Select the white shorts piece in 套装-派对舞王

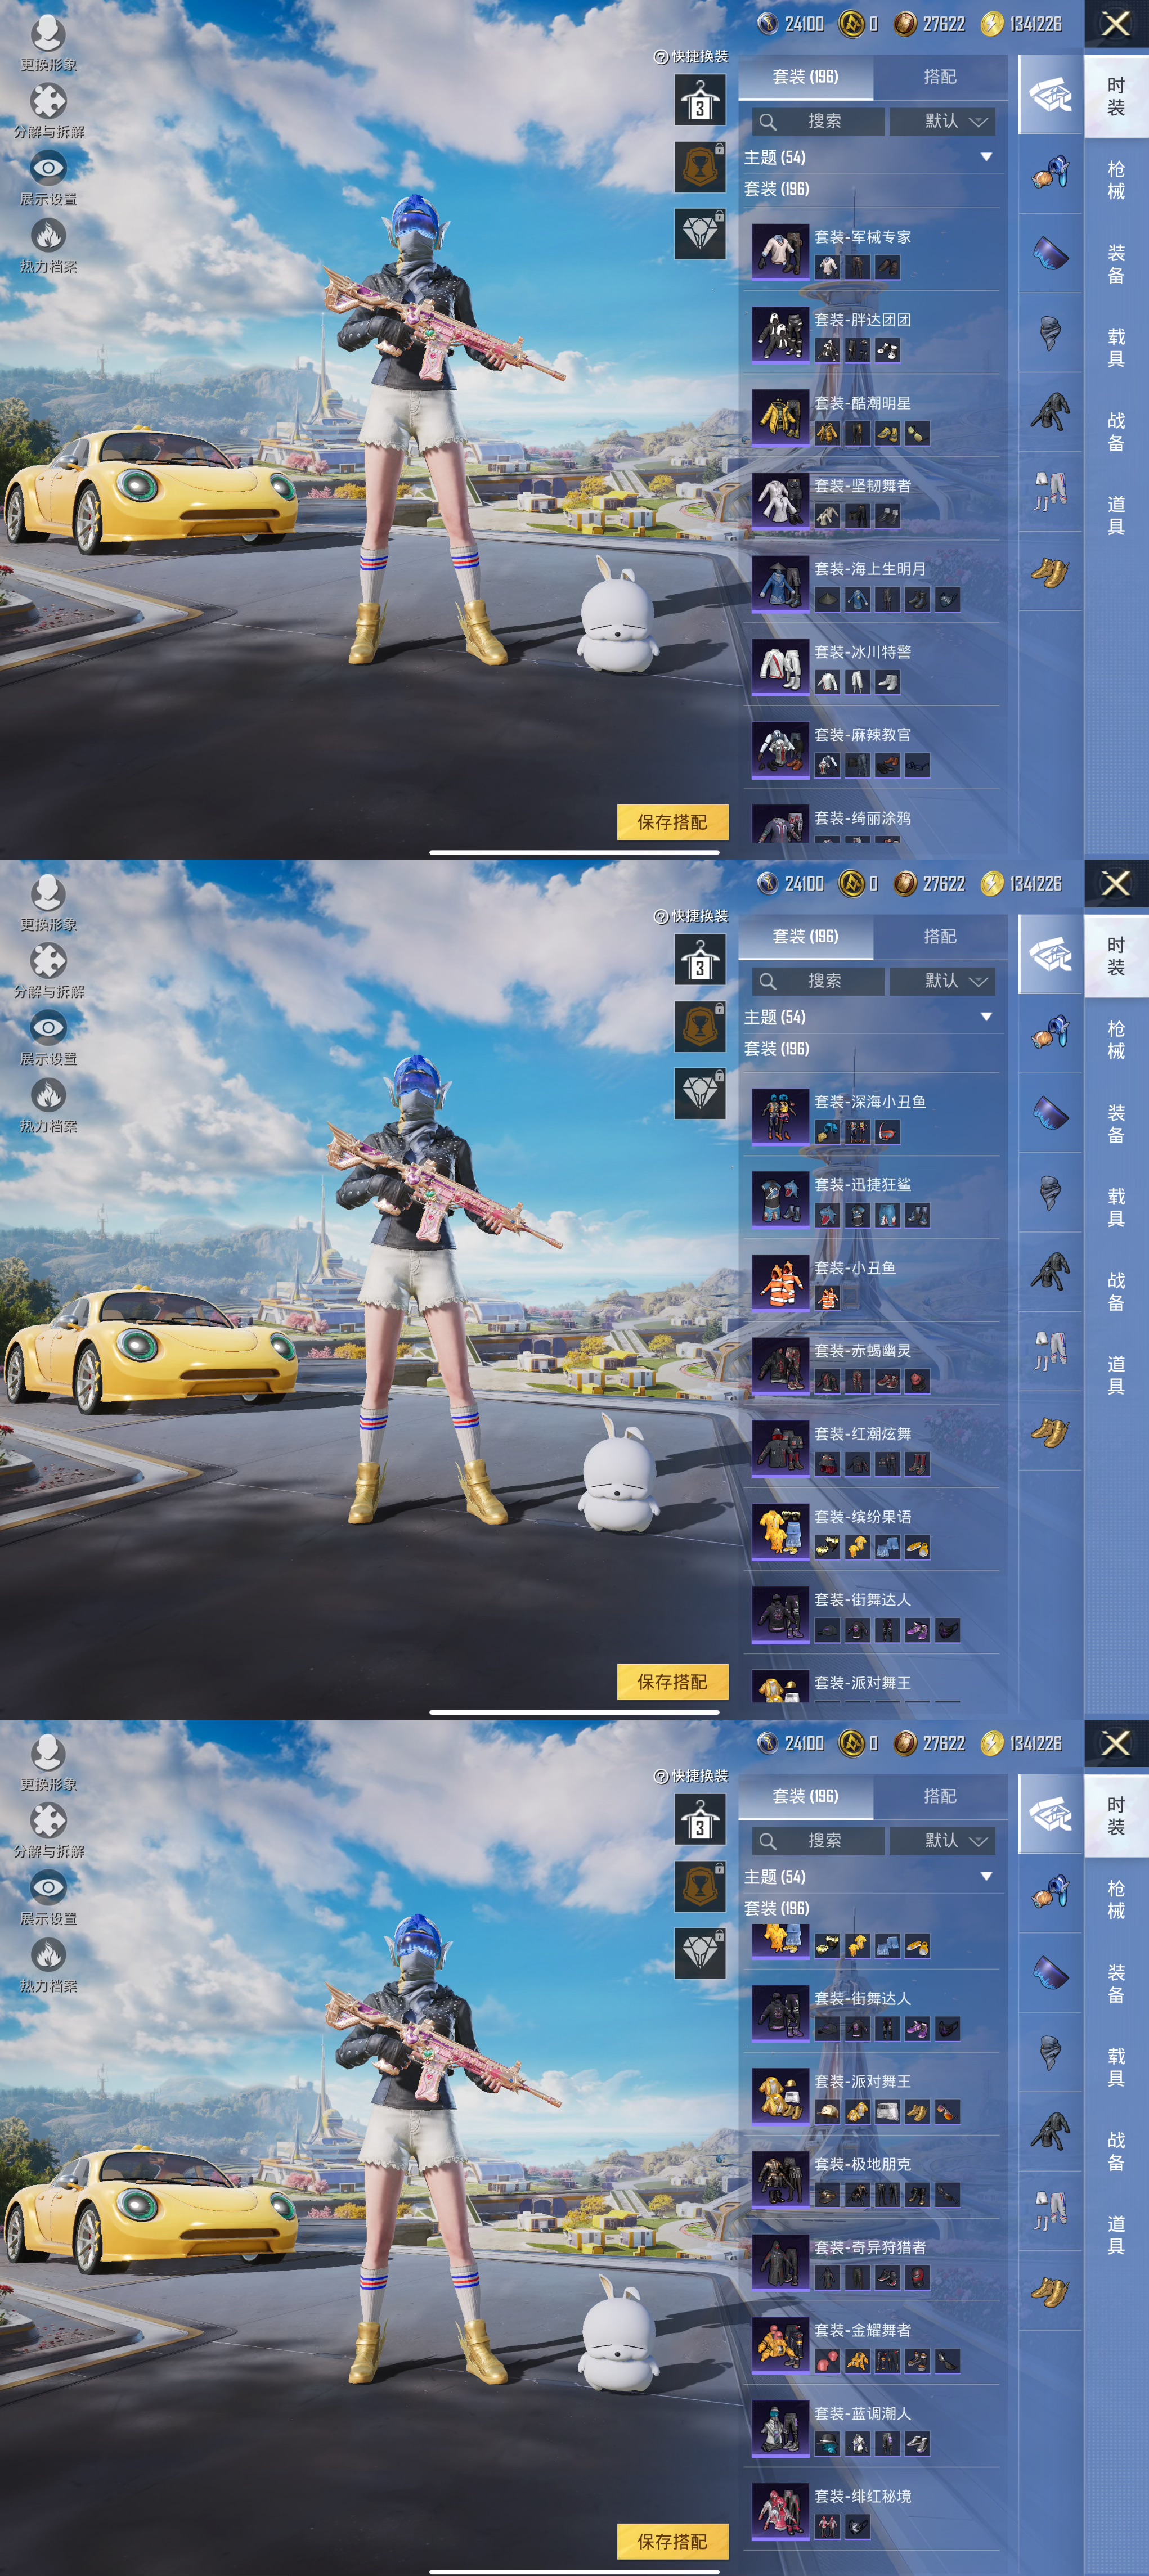click(887, 2111)
